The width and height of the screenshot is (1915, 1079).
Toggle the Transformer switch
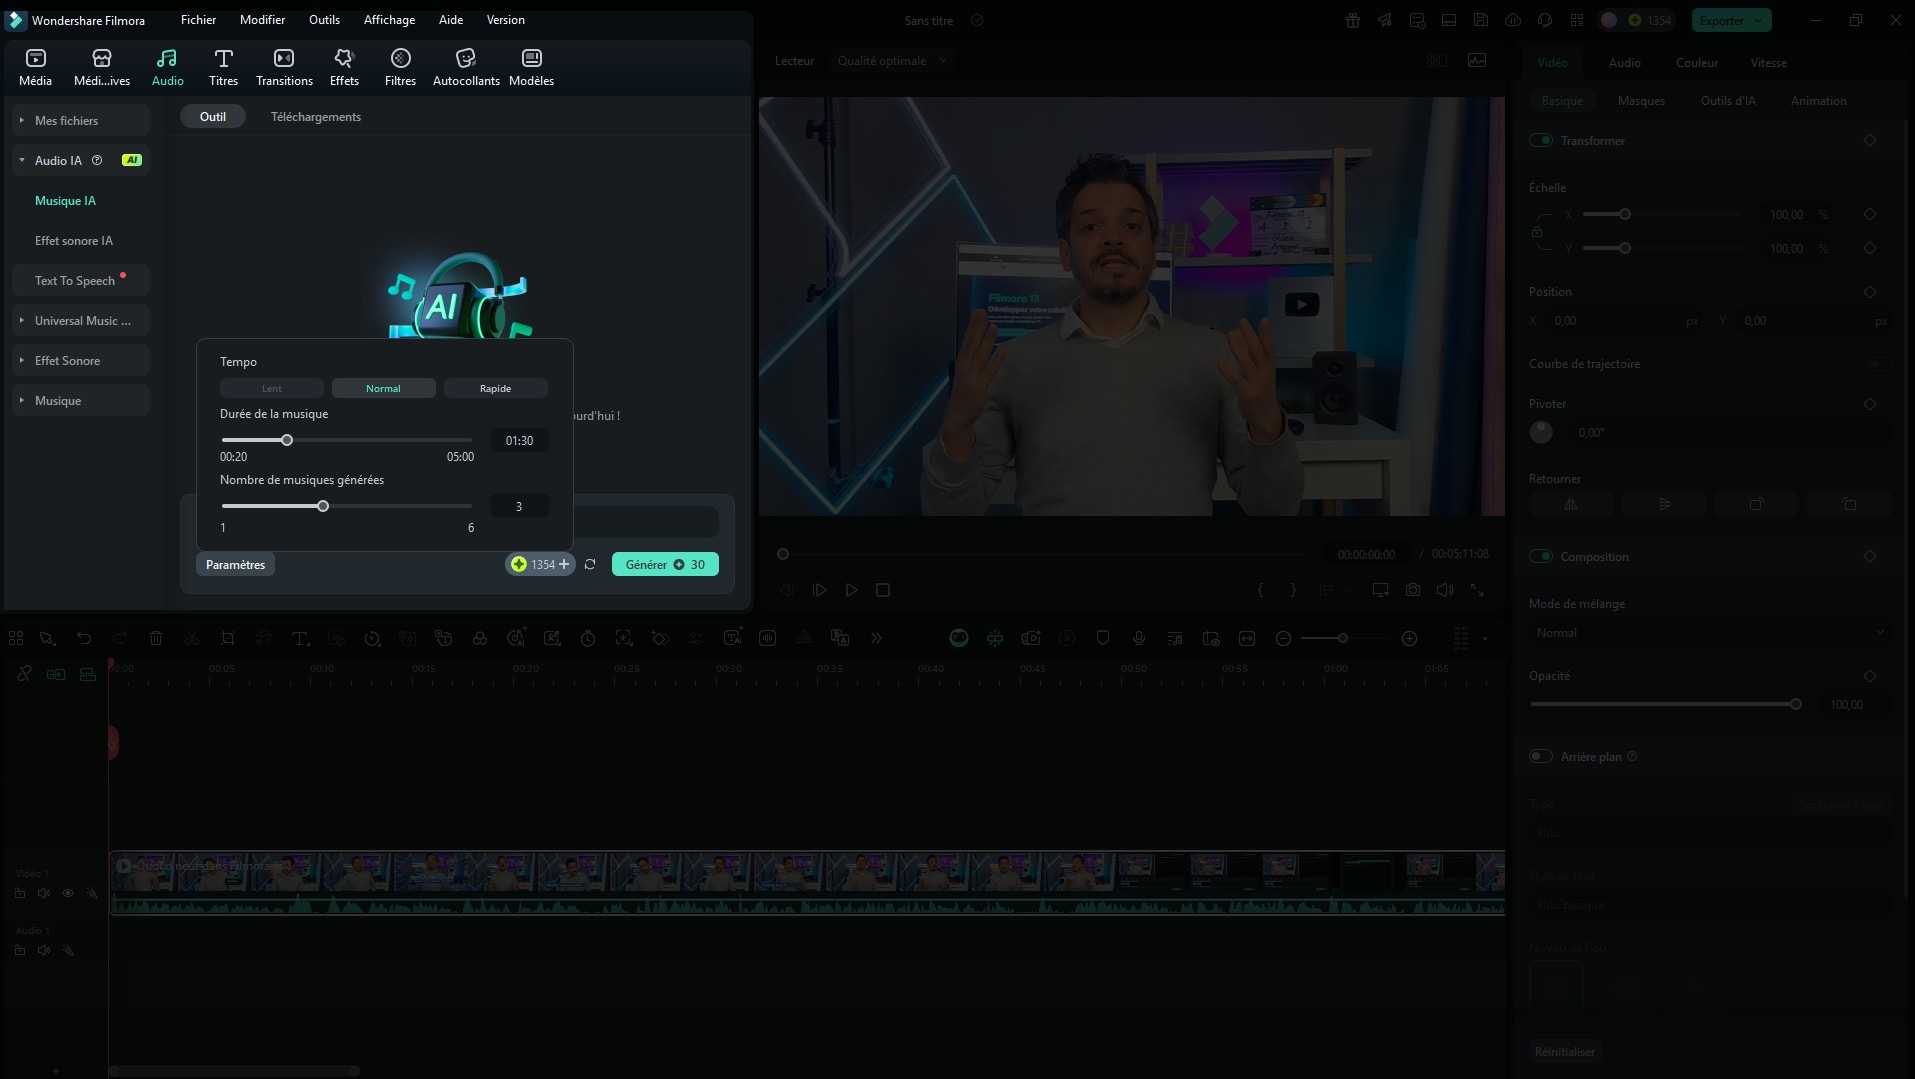[1541, 141]
